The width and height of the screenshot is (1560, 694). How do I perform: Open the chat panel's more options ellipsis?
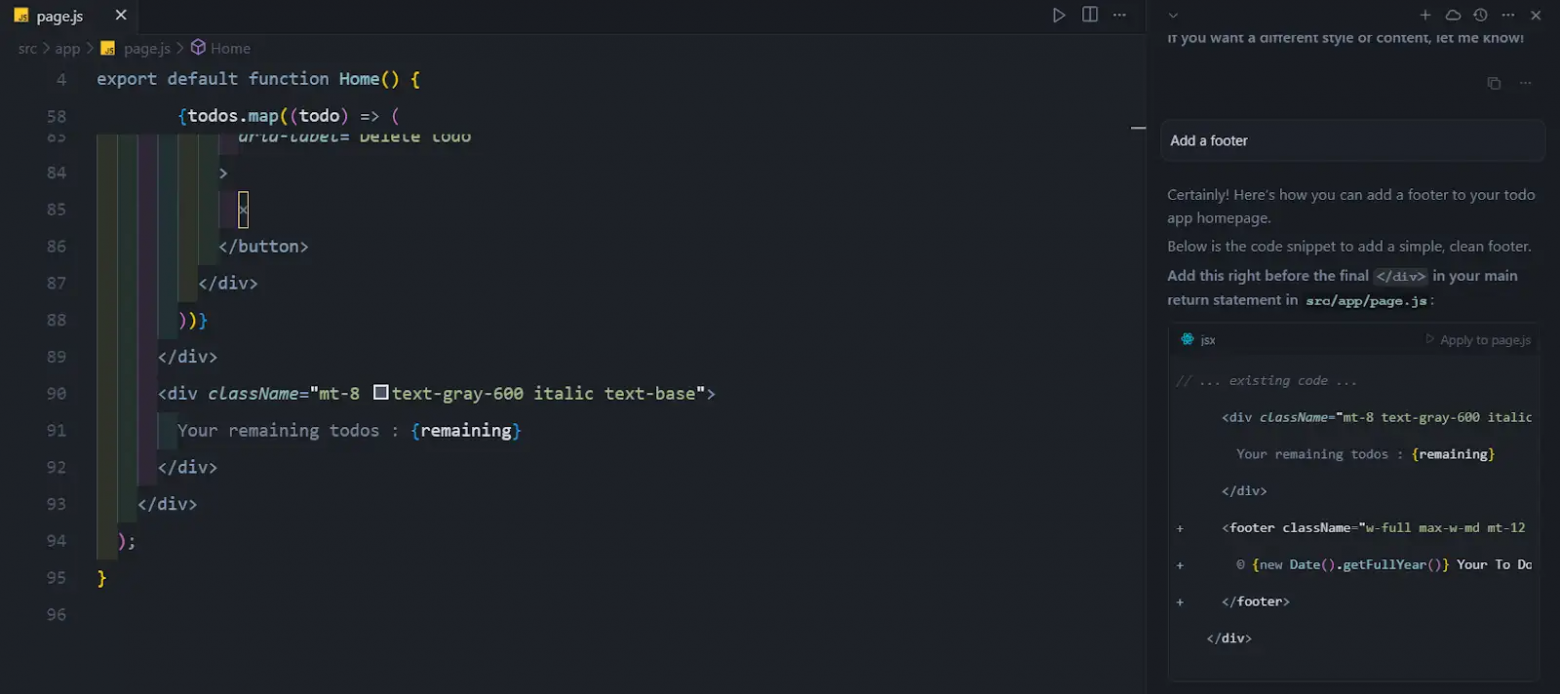tap(1508, 15)
